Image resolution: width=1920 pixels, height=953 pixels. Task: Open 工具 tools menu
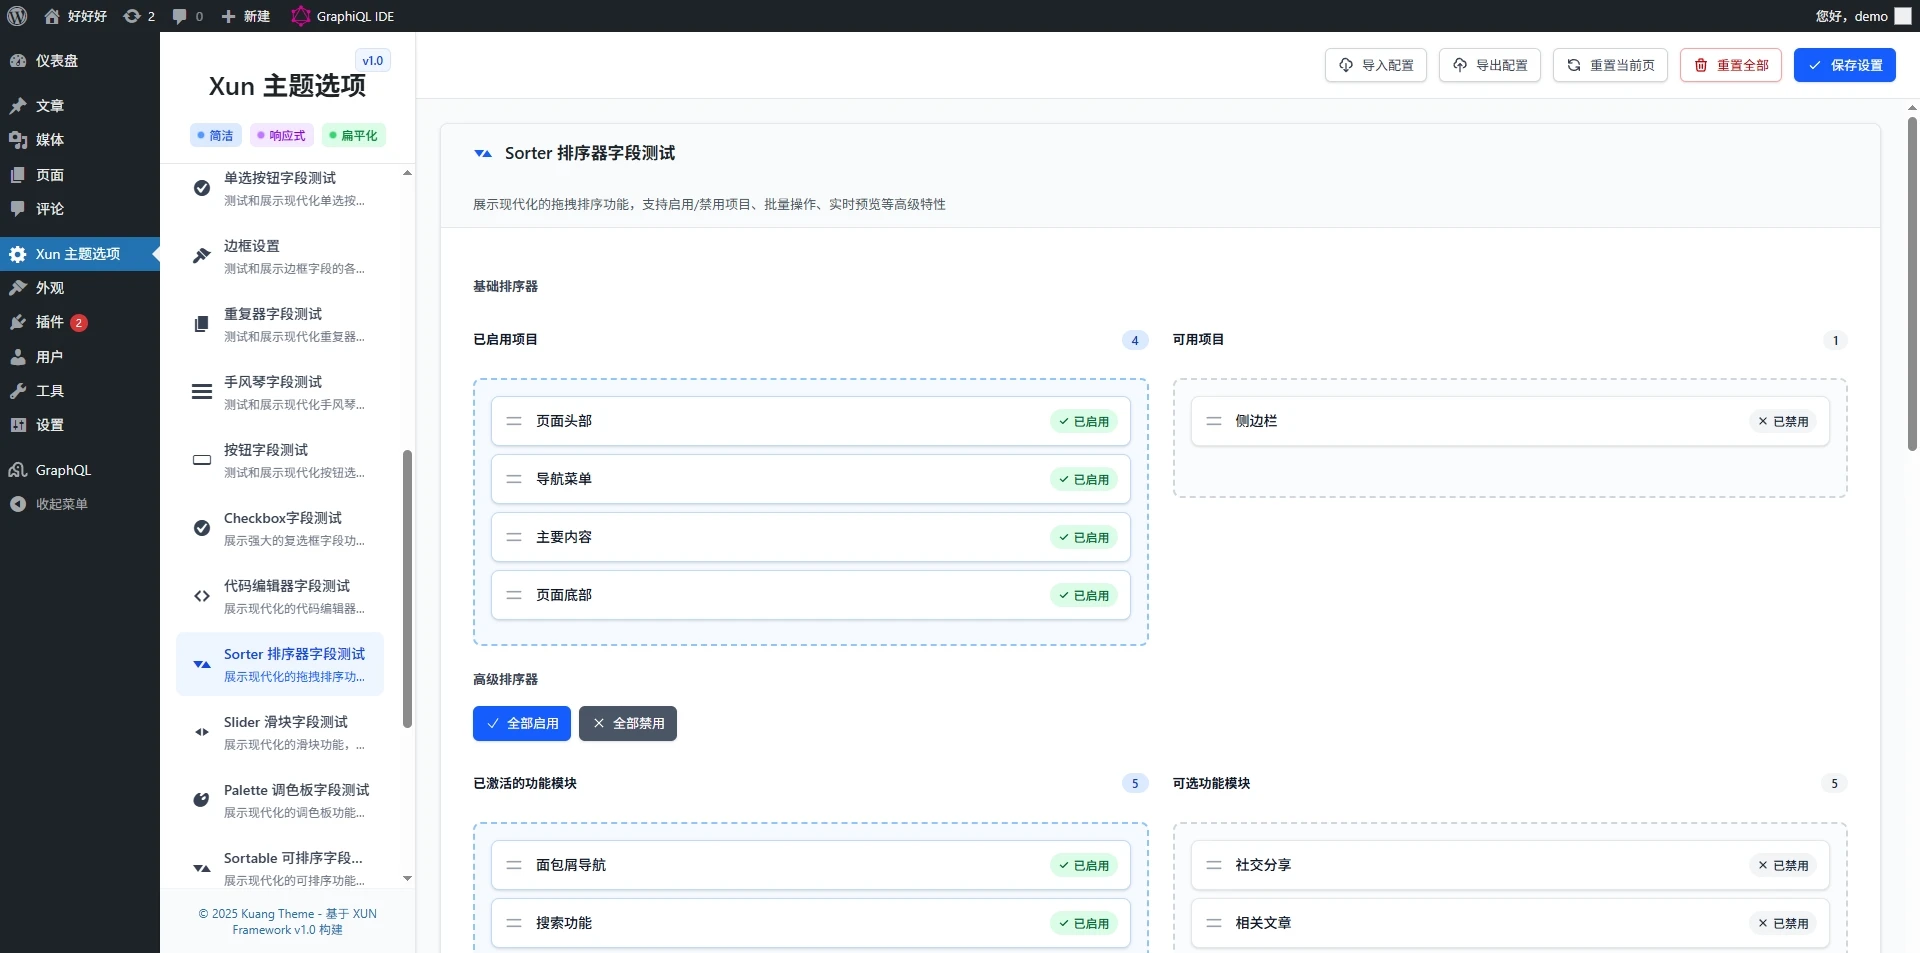point(80,391)
